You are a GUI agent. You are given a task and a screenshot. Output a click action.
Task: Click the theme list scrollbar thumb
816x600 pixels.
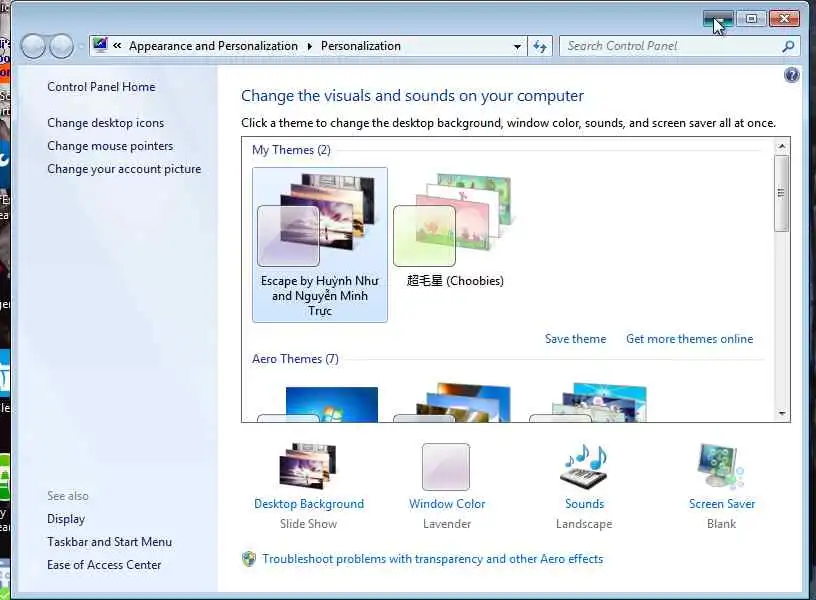(x=781, y=193)
